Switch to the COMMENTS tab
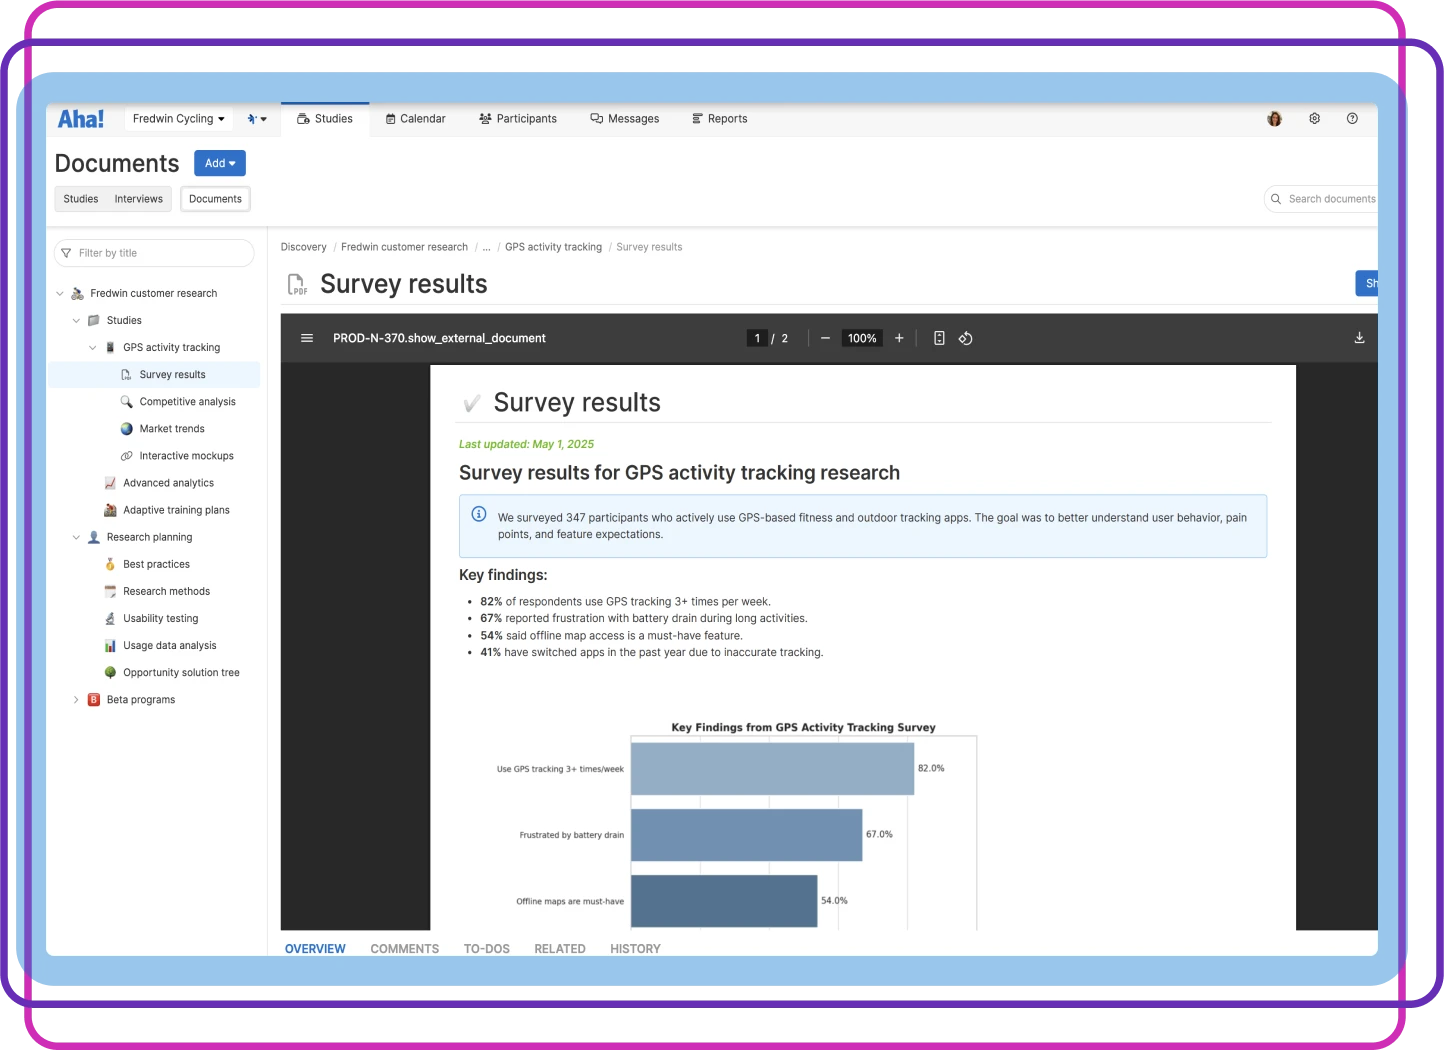The width and height of the screenshot is (1444, 1050). click(x=404, y=949)
